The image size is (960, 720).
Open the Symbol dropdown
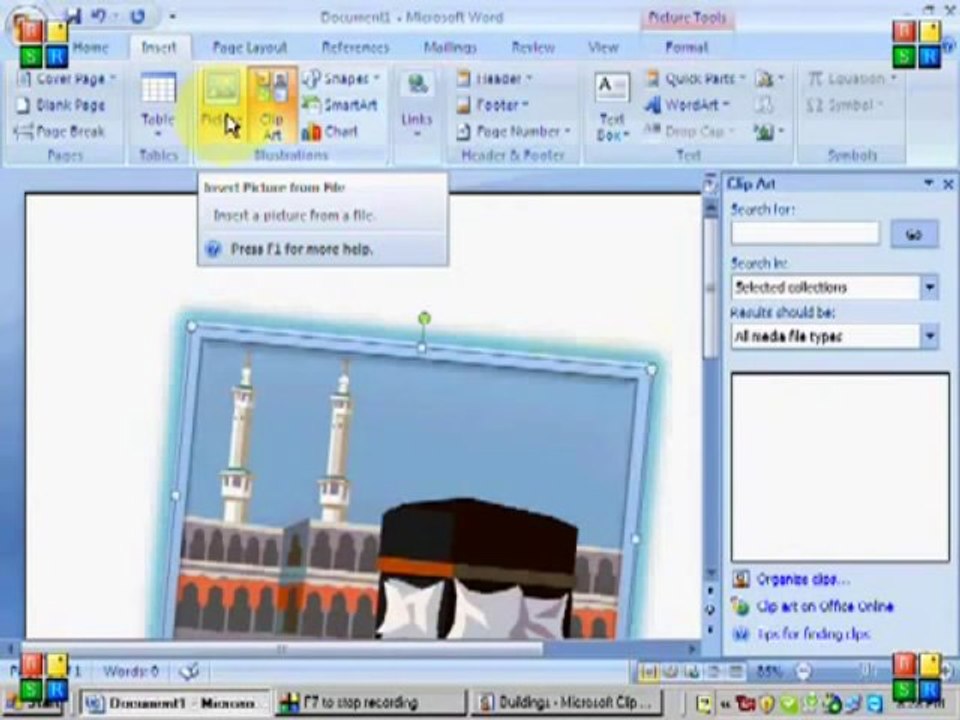(x=845, y=105)
